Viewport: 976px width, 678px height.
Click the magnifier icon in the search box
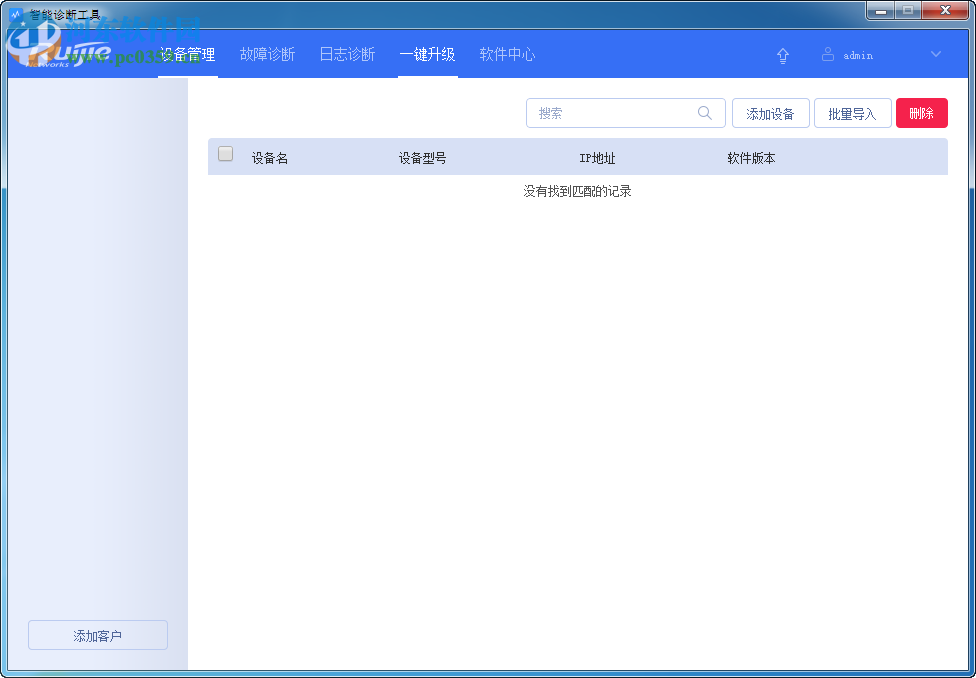705,113
